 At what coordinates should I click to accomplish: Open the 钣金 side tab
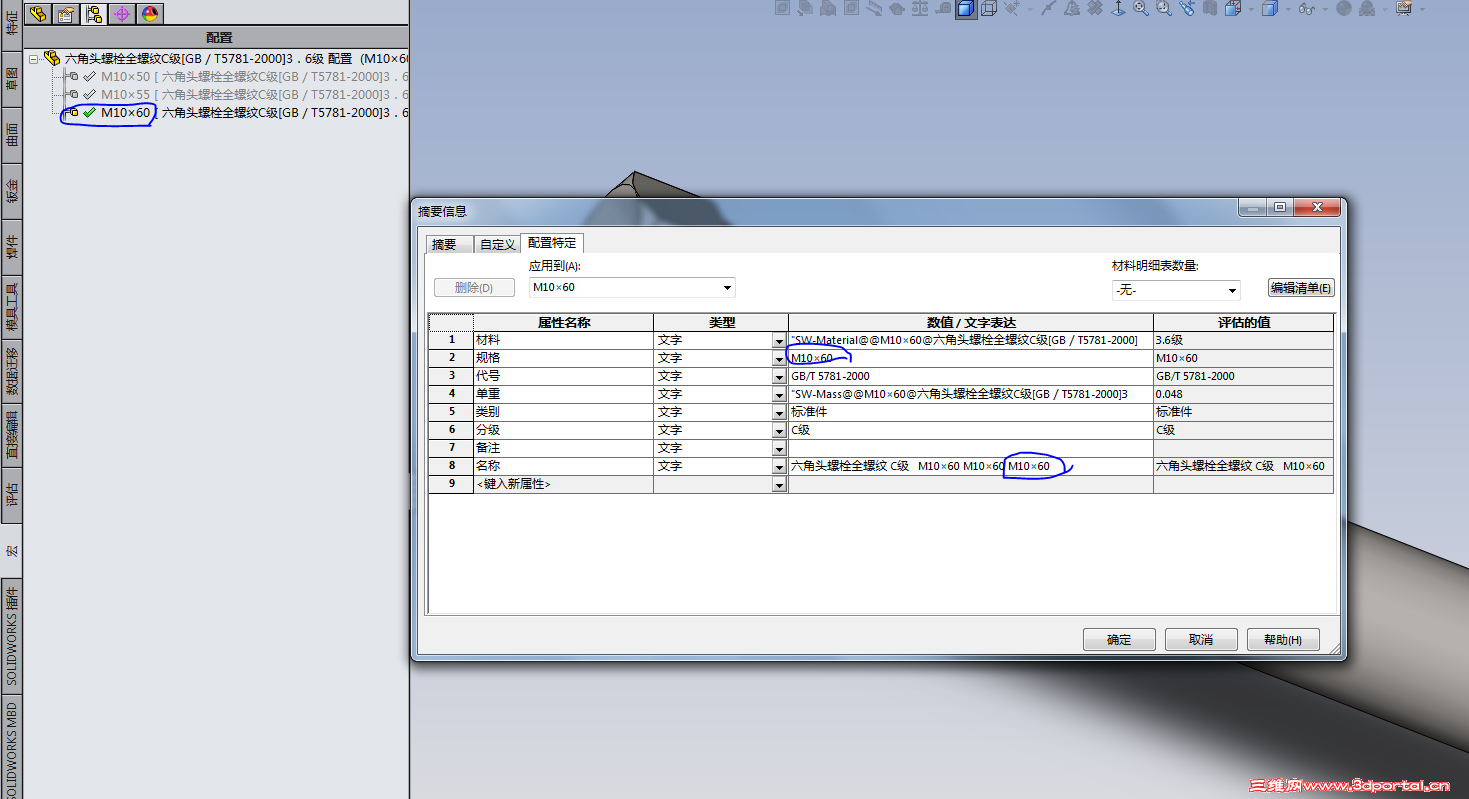(x=11, y=190)
